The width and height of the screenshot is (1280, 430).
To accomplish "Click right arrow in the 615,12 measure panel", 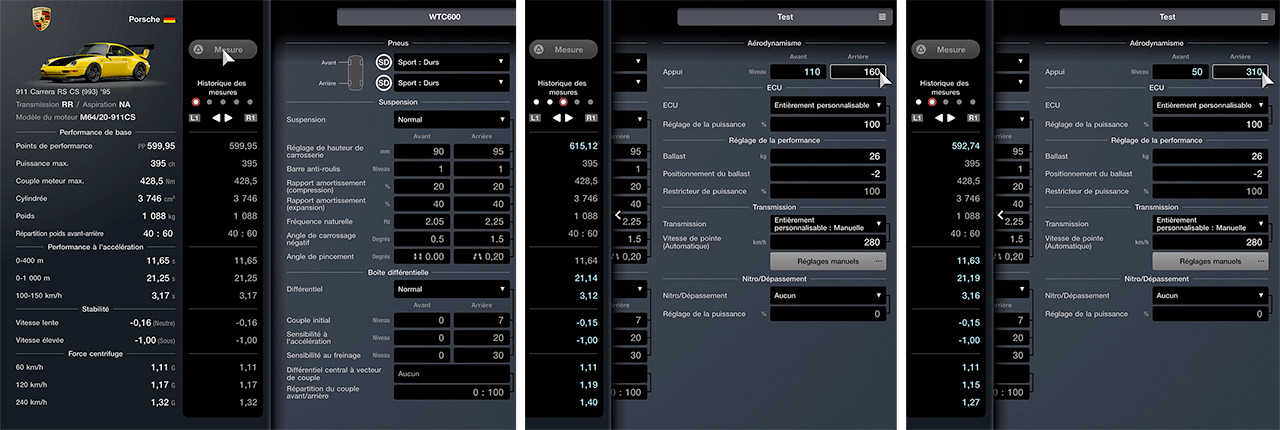I will (570, 118).
